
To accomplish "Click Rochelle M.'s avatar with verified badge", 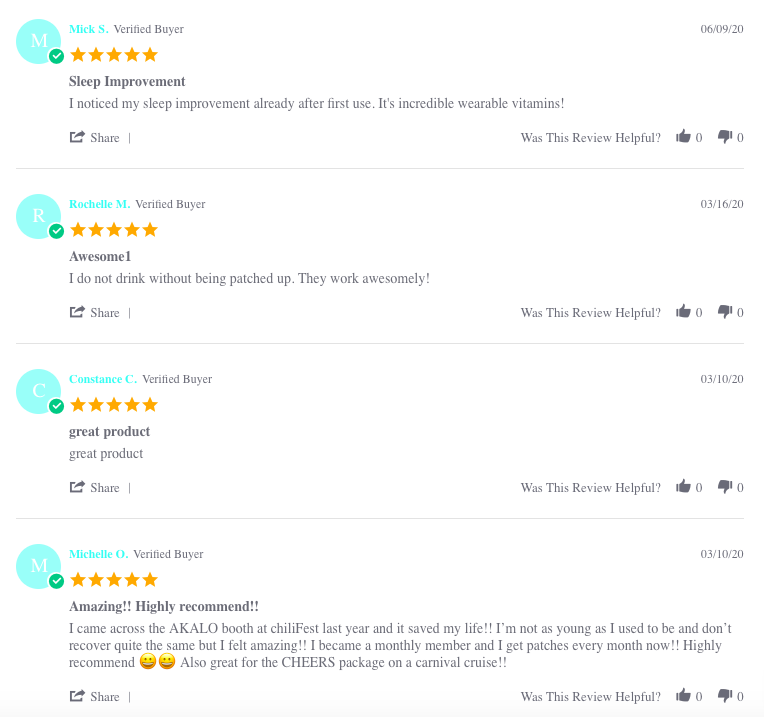I will click(x=39, y=216).
